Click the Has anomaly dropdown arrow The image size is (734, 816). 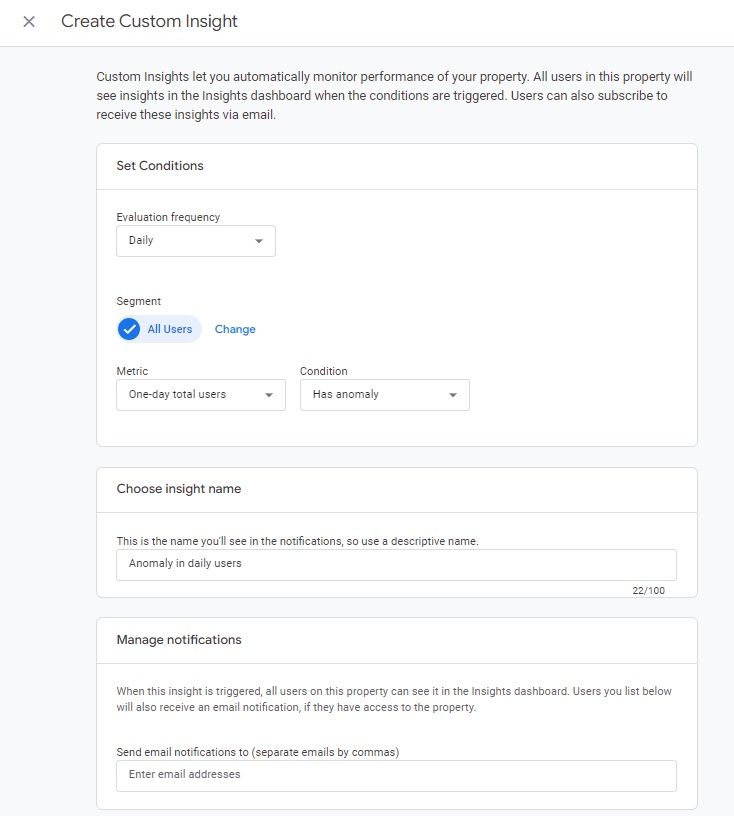[x=453, y=395]
